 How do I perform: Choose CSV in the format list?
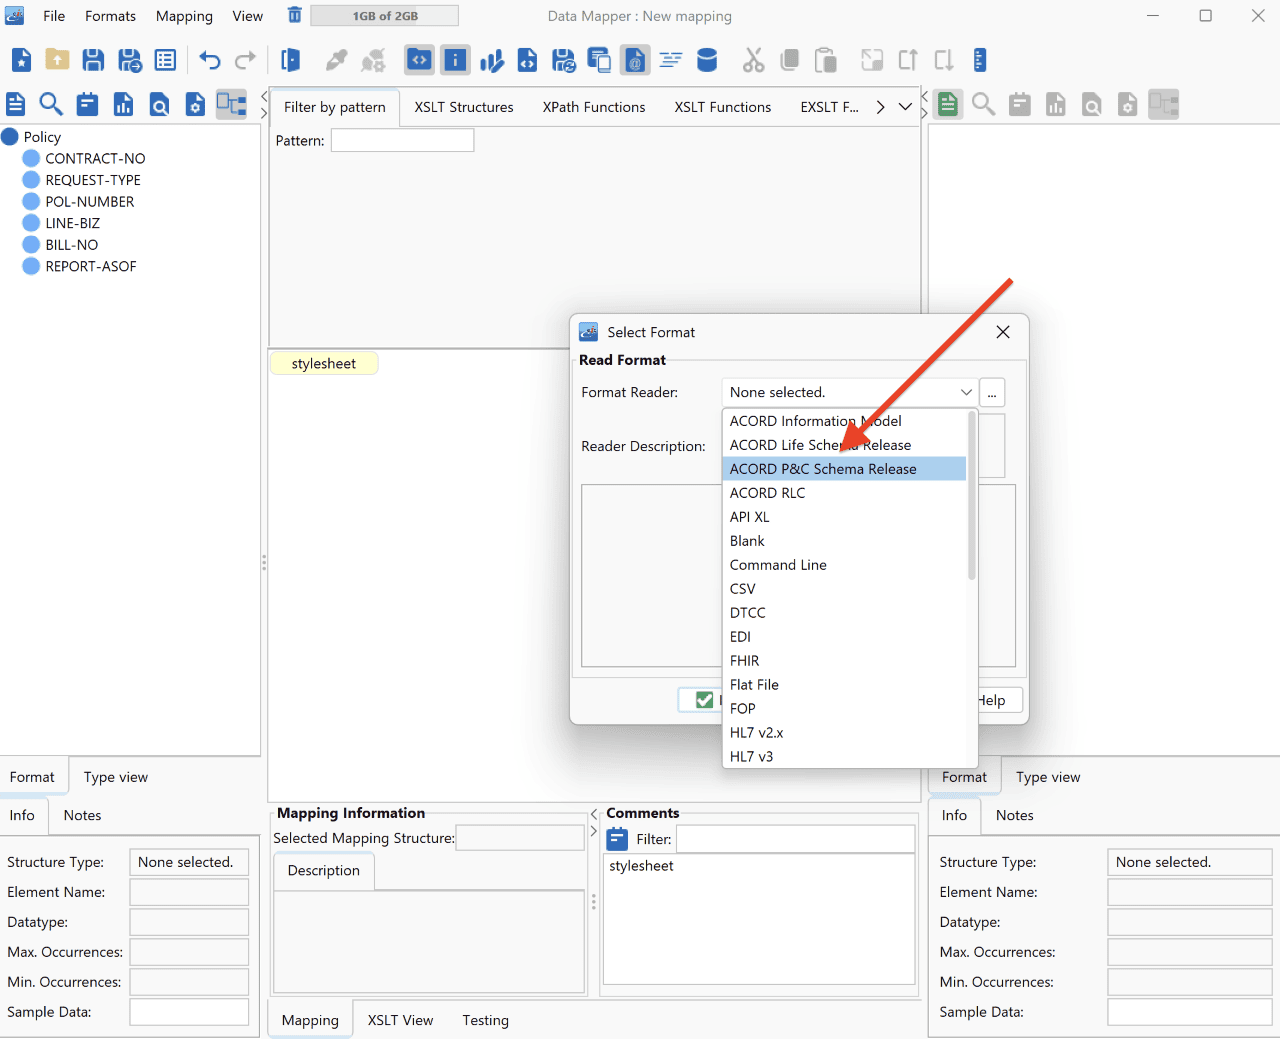point(844,589)
